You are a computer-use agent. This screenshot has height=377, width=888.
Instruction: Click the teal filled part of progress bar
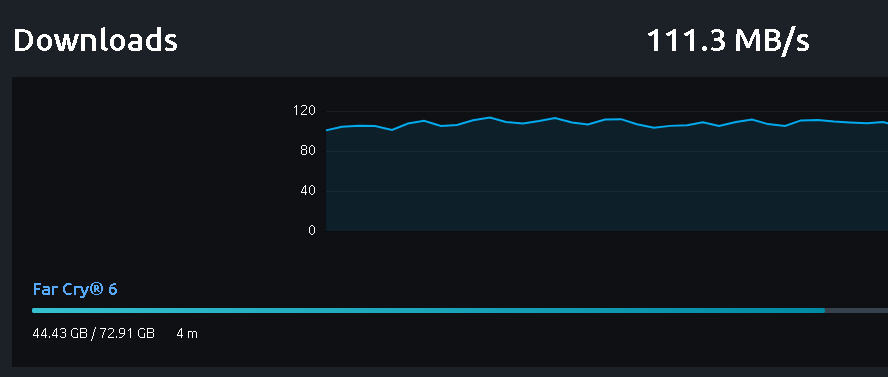tap(428, 310)
